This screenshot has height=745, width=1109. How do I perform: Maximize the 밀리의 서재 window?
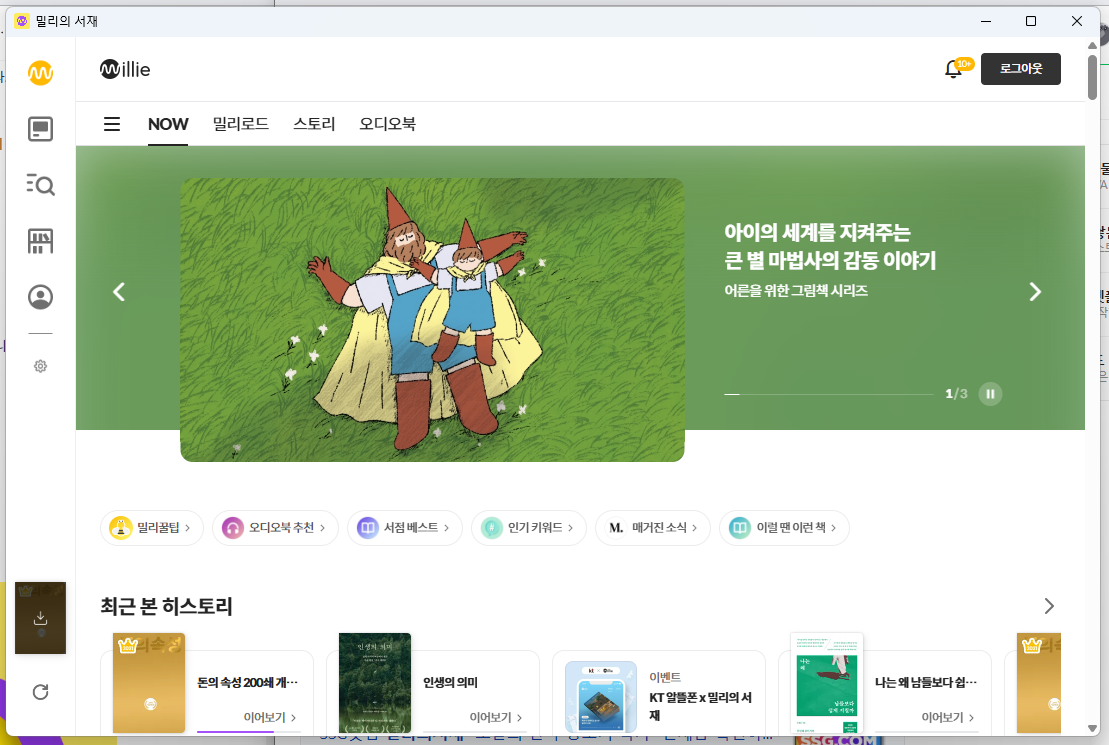[1030, 21]
